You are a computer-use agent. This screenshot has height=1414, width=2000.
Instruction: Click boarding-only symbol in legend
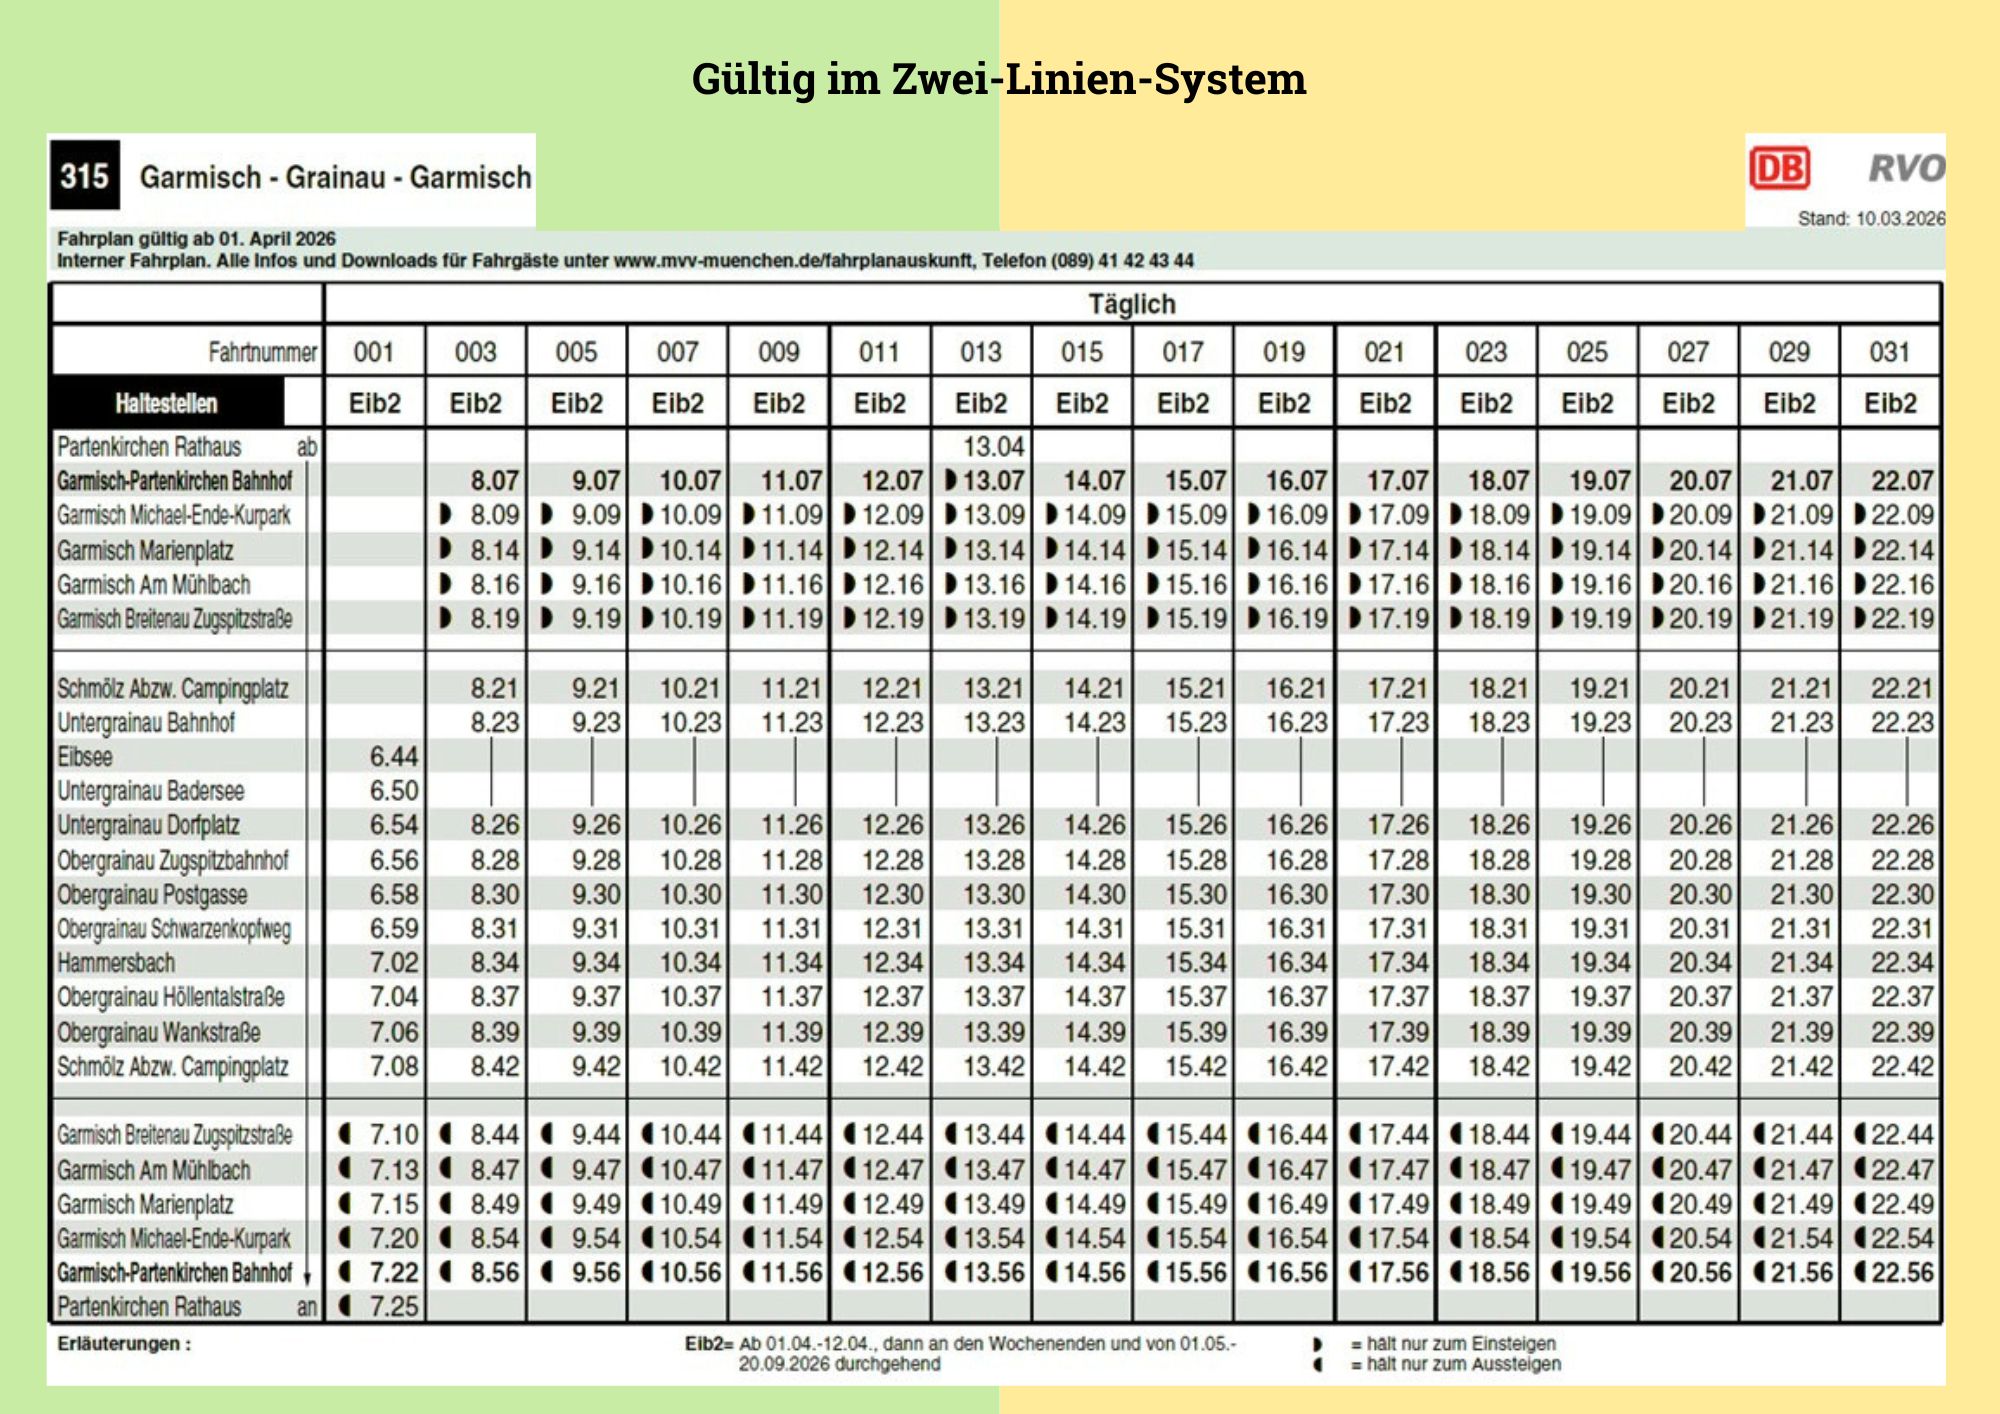1318,1345
